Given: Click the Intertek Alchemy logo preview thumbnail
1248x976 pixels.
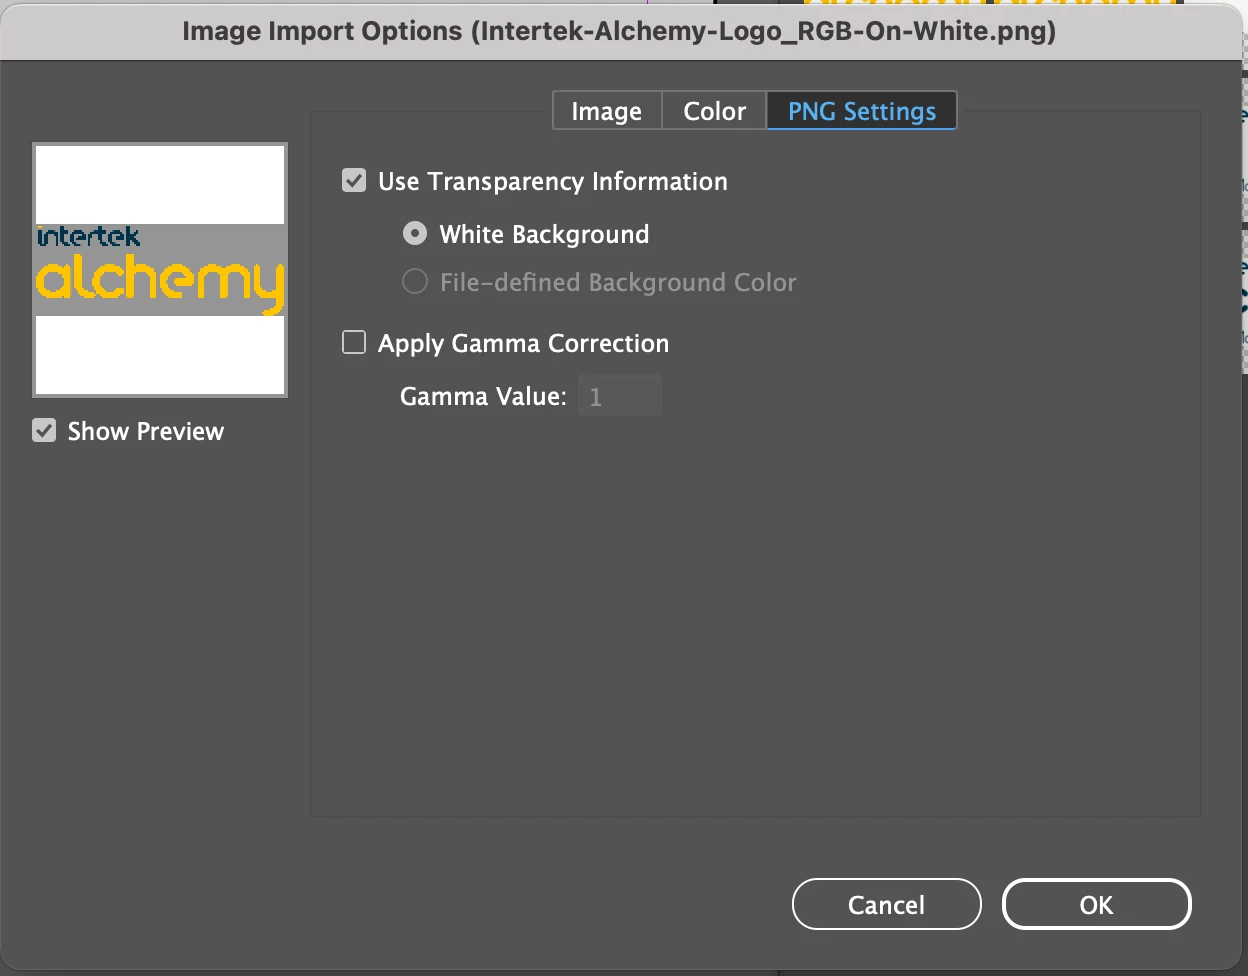Looking at the screenshot, I should 160,270.
